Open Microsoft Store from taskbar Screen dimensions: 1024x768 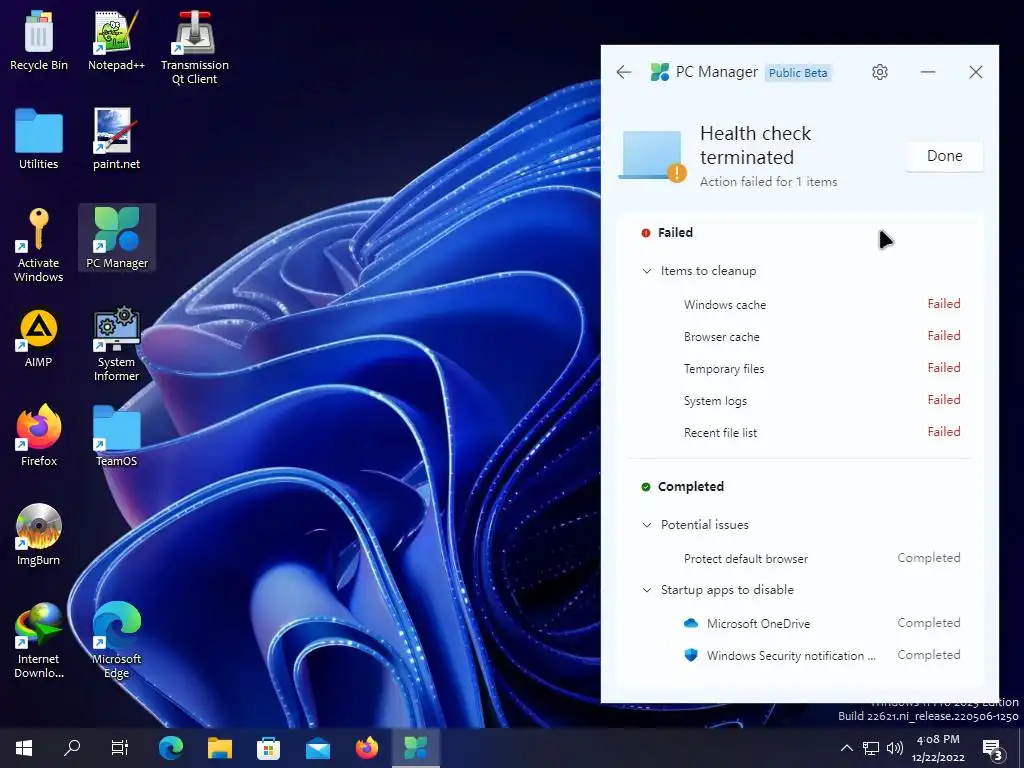pos(268,747)
